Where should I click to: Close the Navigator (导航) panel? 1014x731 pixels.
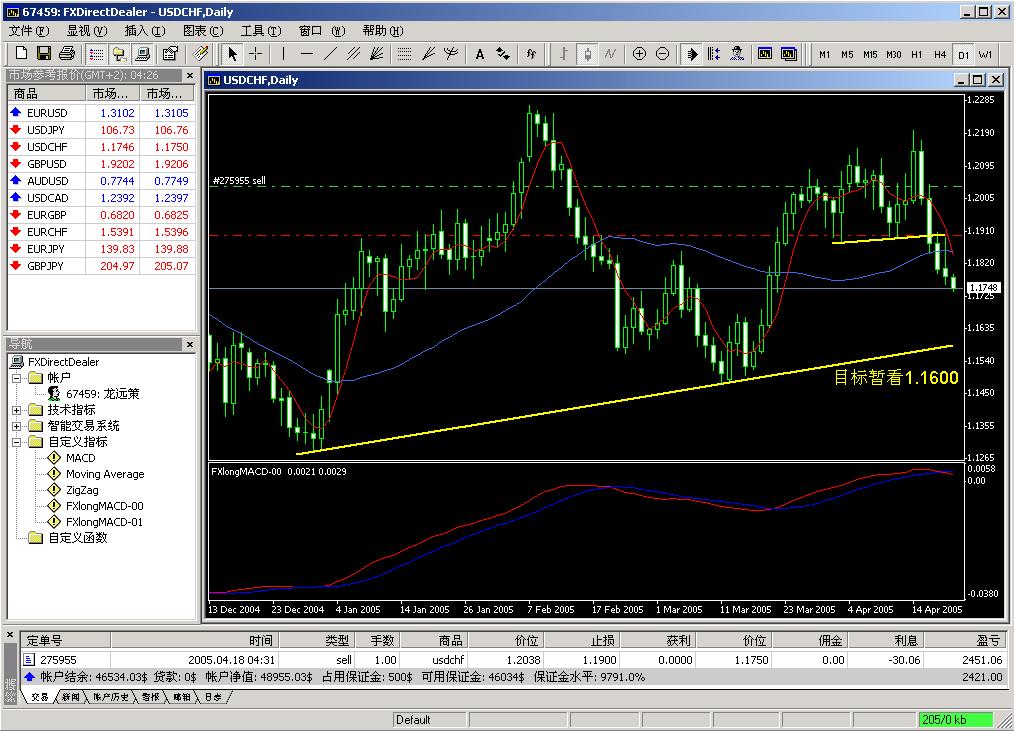tap(190, 345)
